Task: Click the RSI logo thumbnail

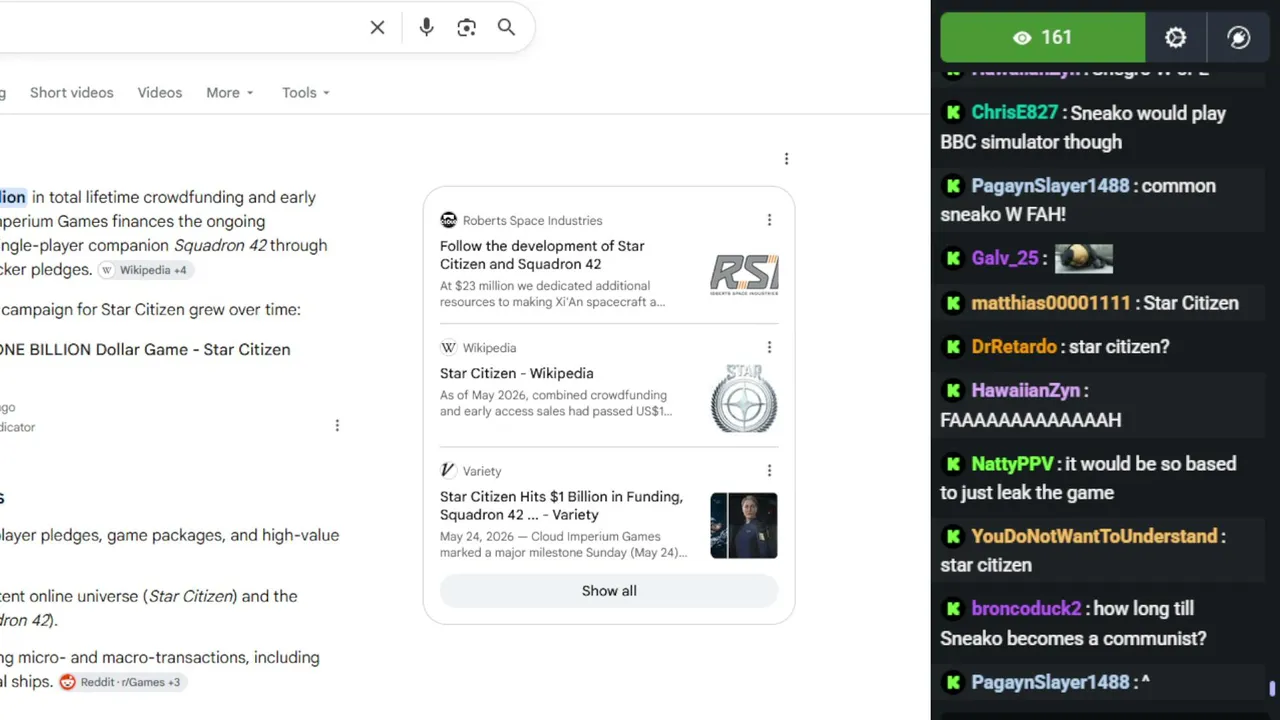Action: 744,275
